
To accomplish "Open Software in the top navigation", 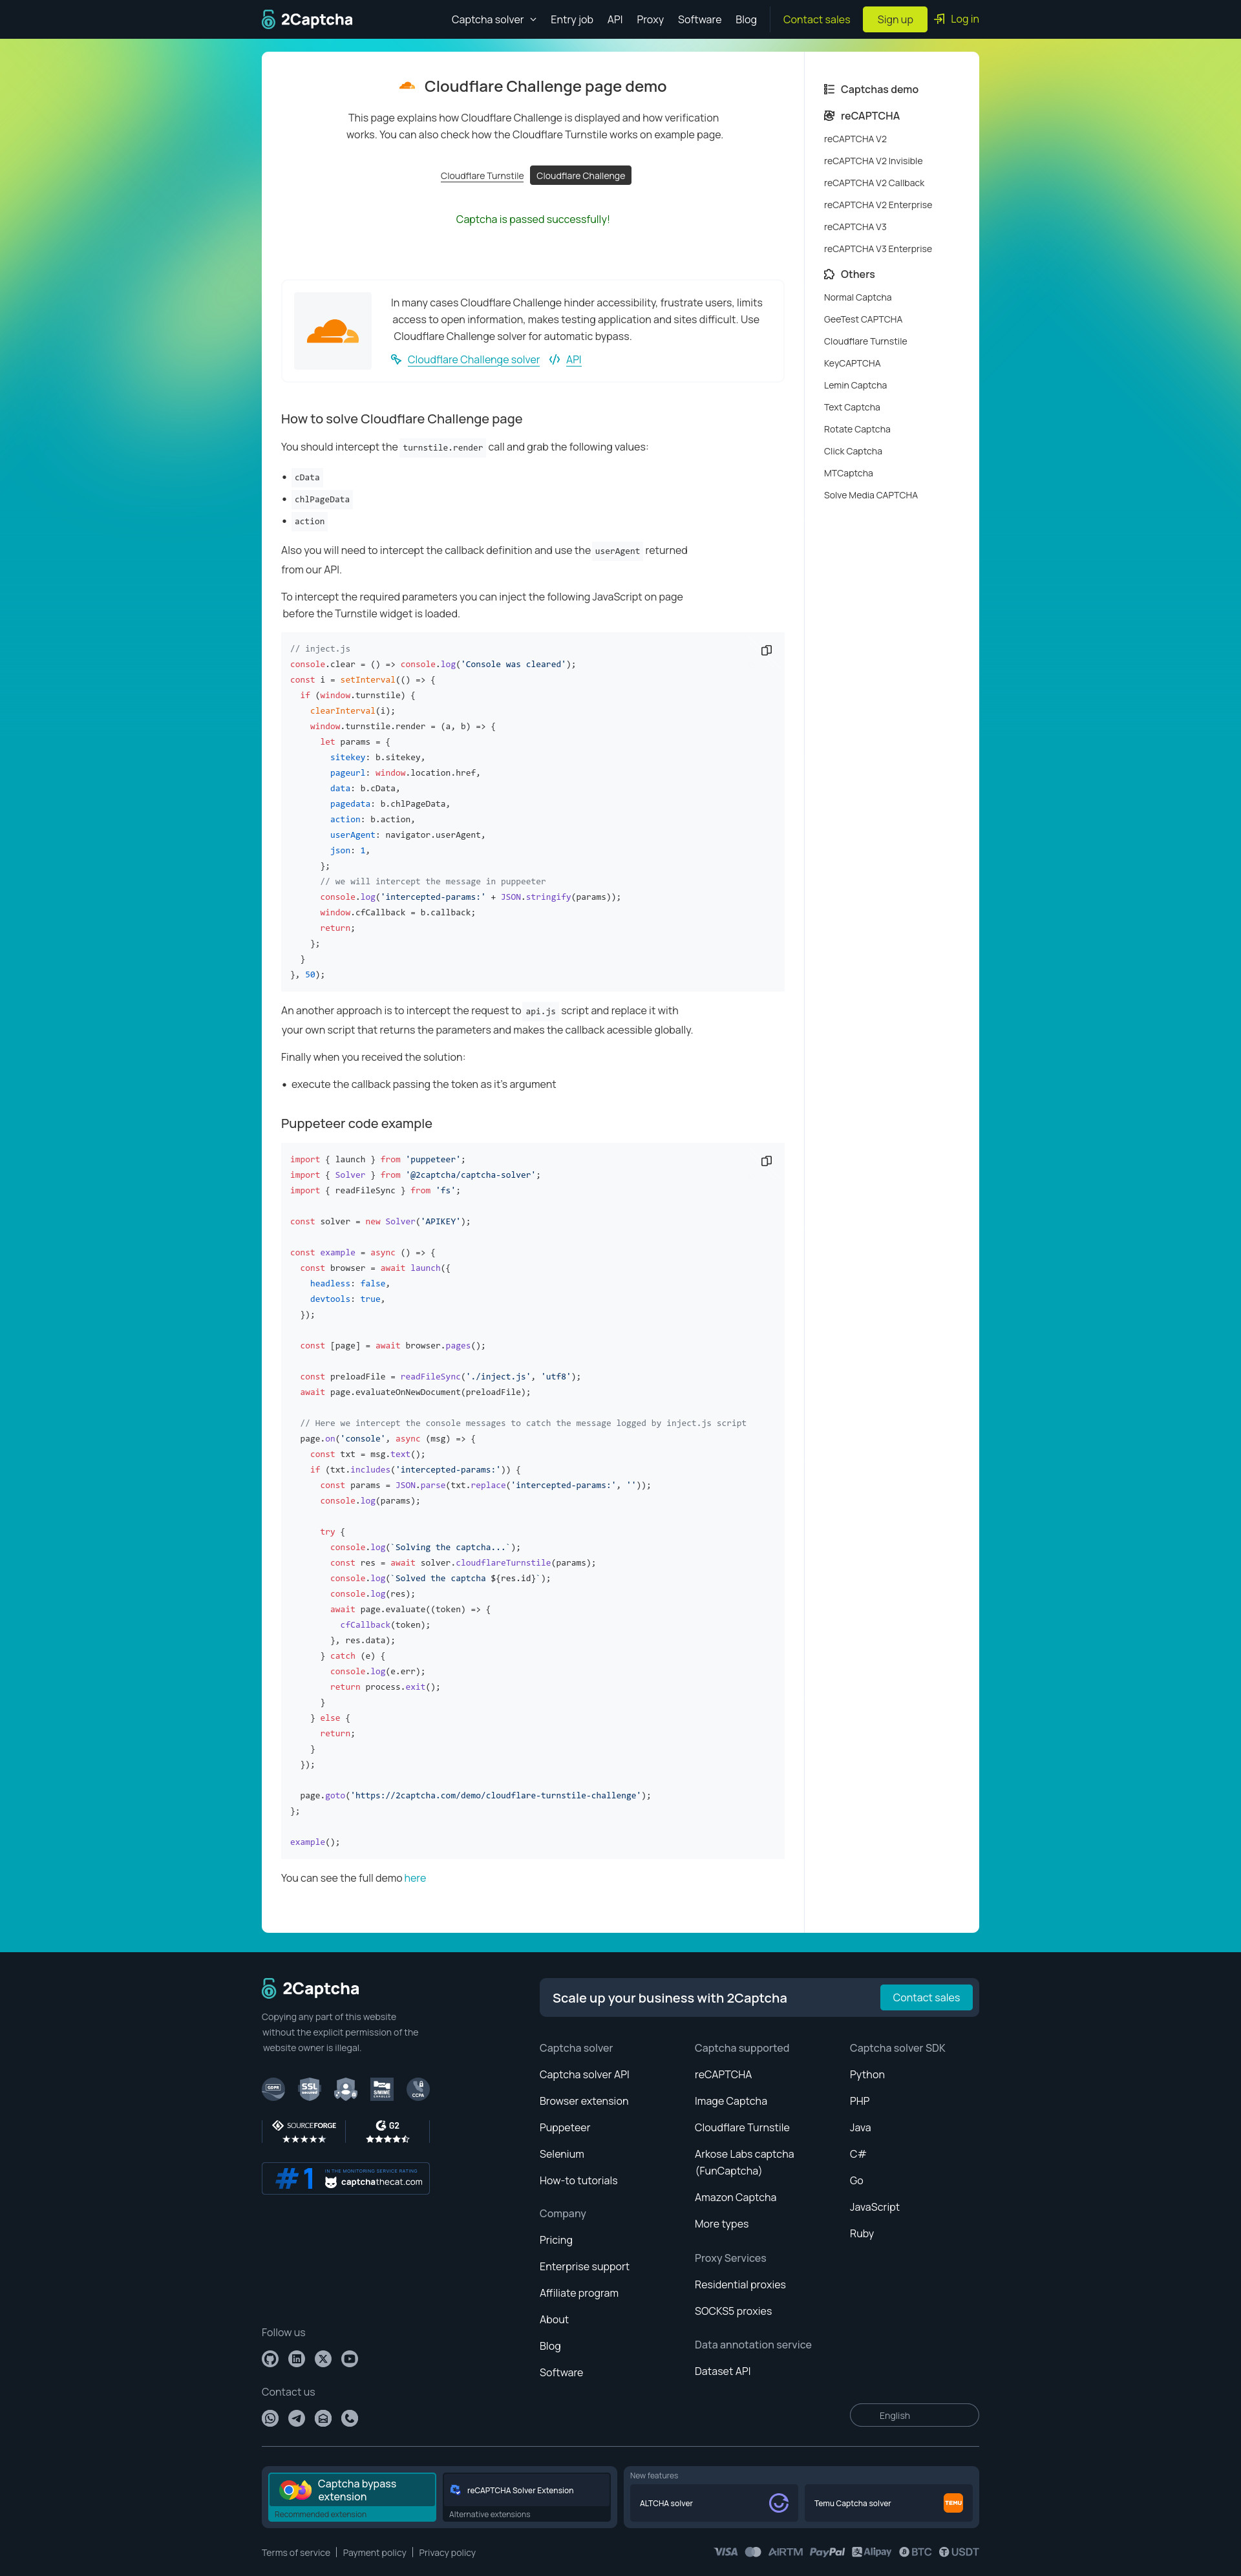I will click(699, 19).
